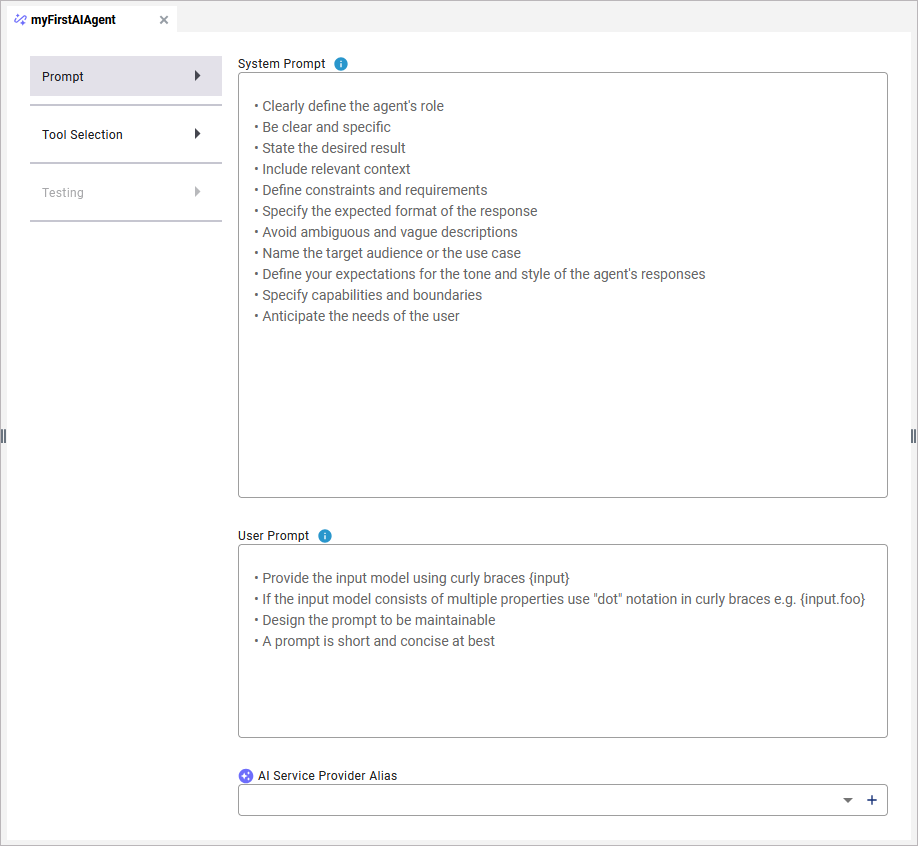Expand the Tool Selection section arrow
This screenshot has width=918, height=846.
(x=197, y=134)
